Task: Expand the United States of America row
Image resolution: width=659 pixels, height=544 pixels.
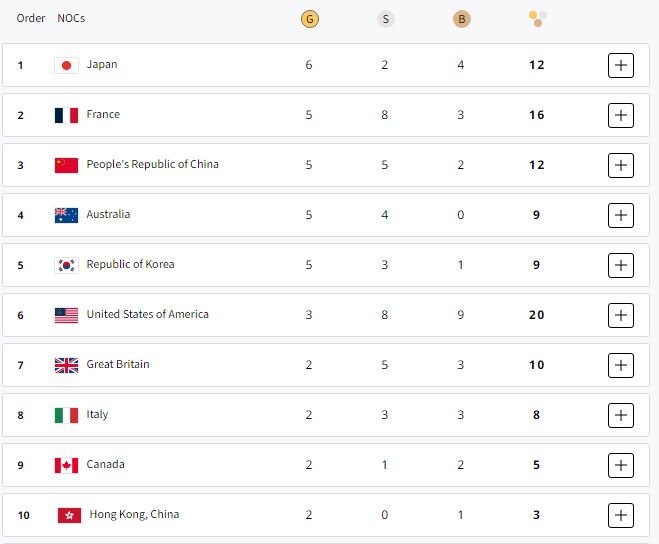Action: point(621,315)
